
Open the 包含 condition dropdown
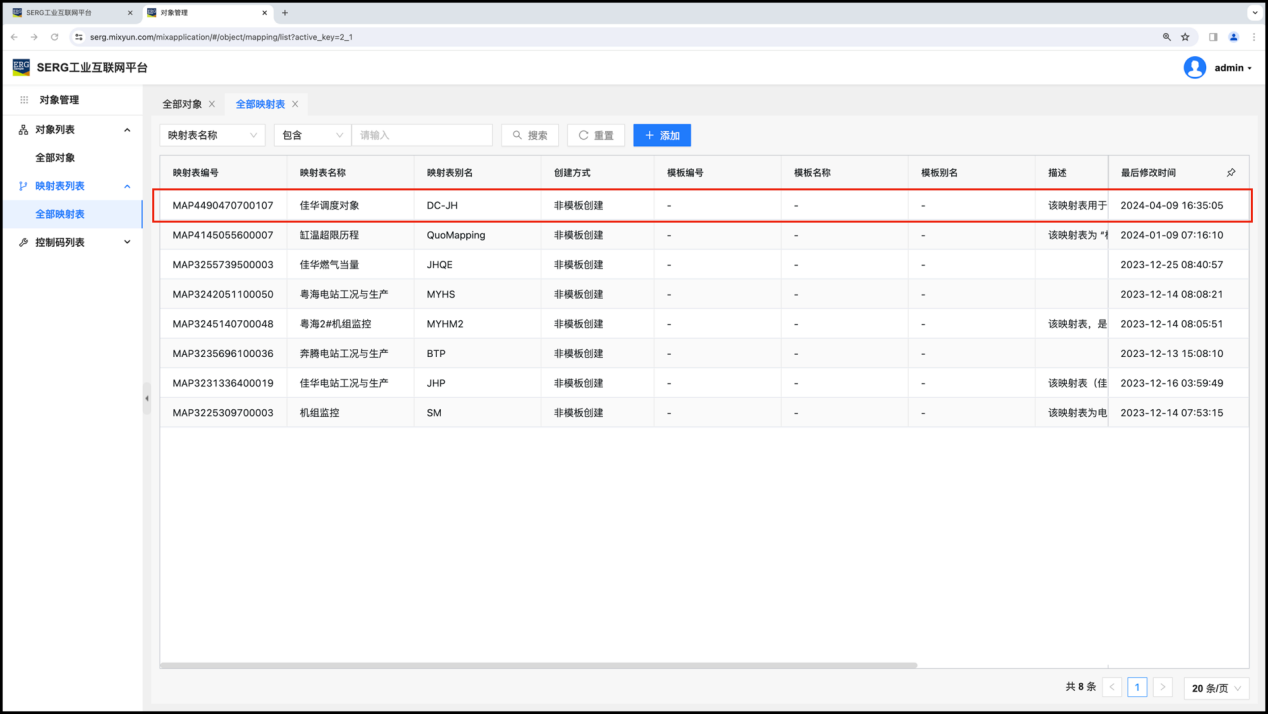click(312, 135)
